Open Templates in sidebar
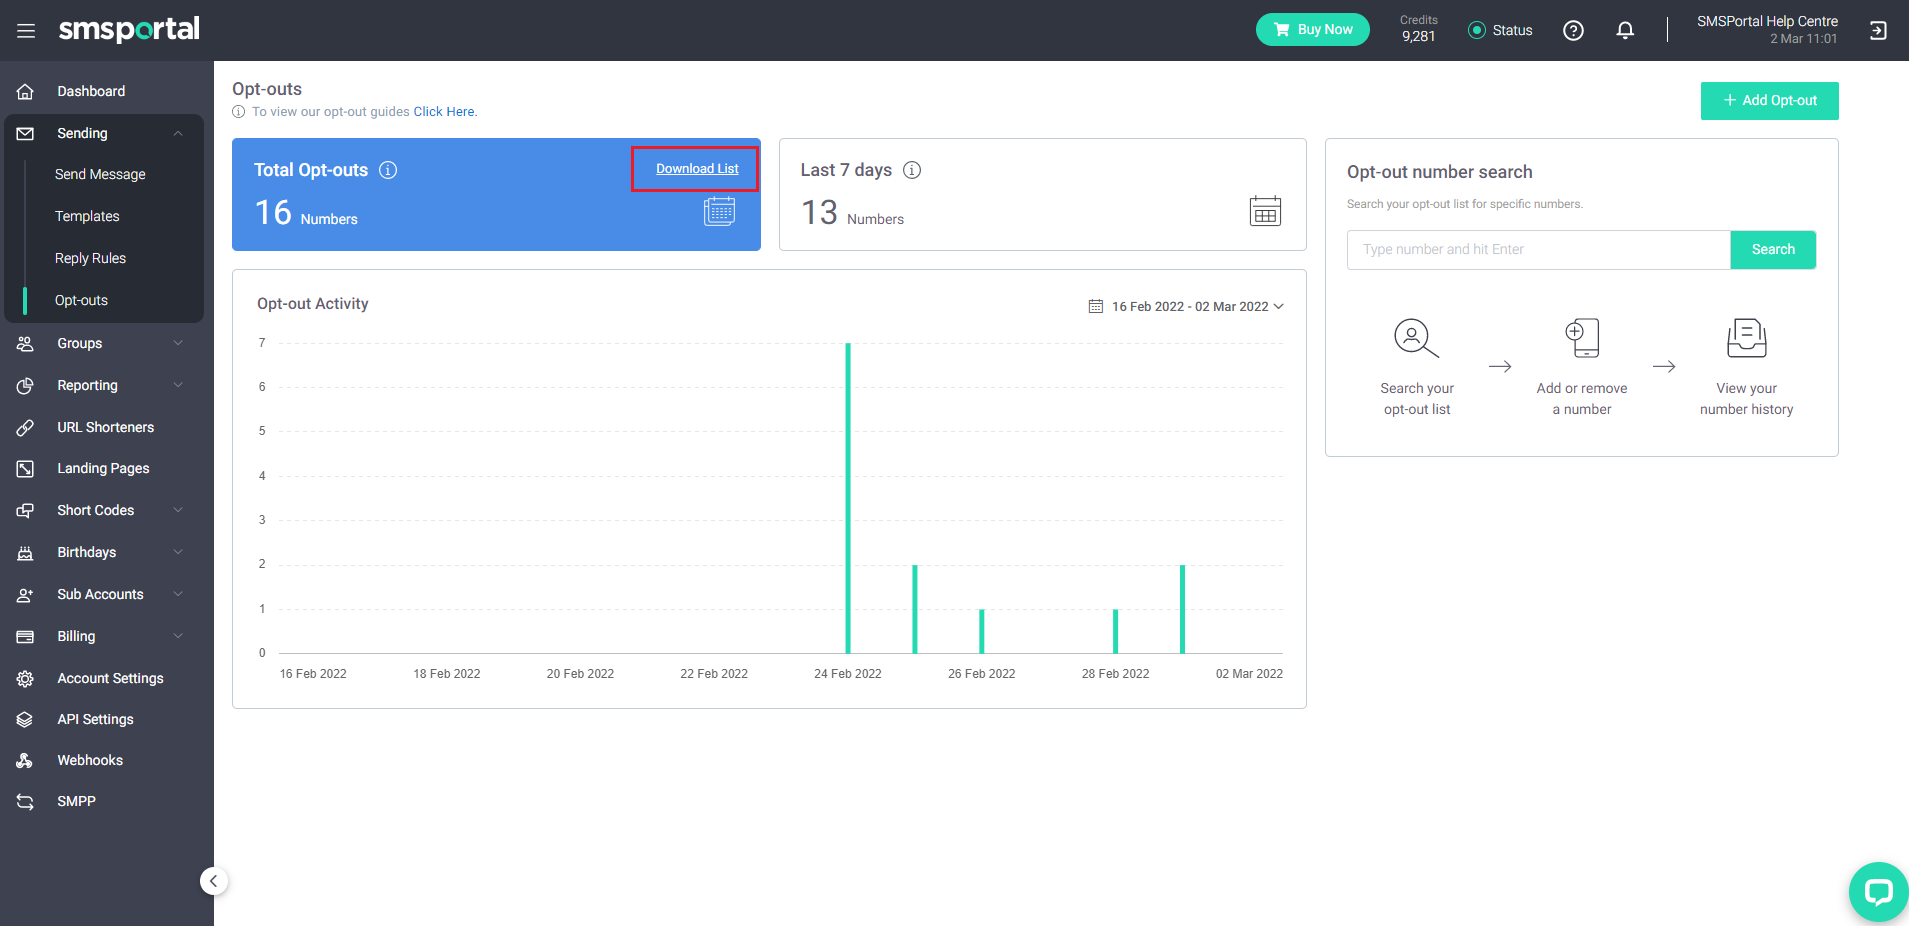This screenshot has height=926, width=1909. pos(87,216)
